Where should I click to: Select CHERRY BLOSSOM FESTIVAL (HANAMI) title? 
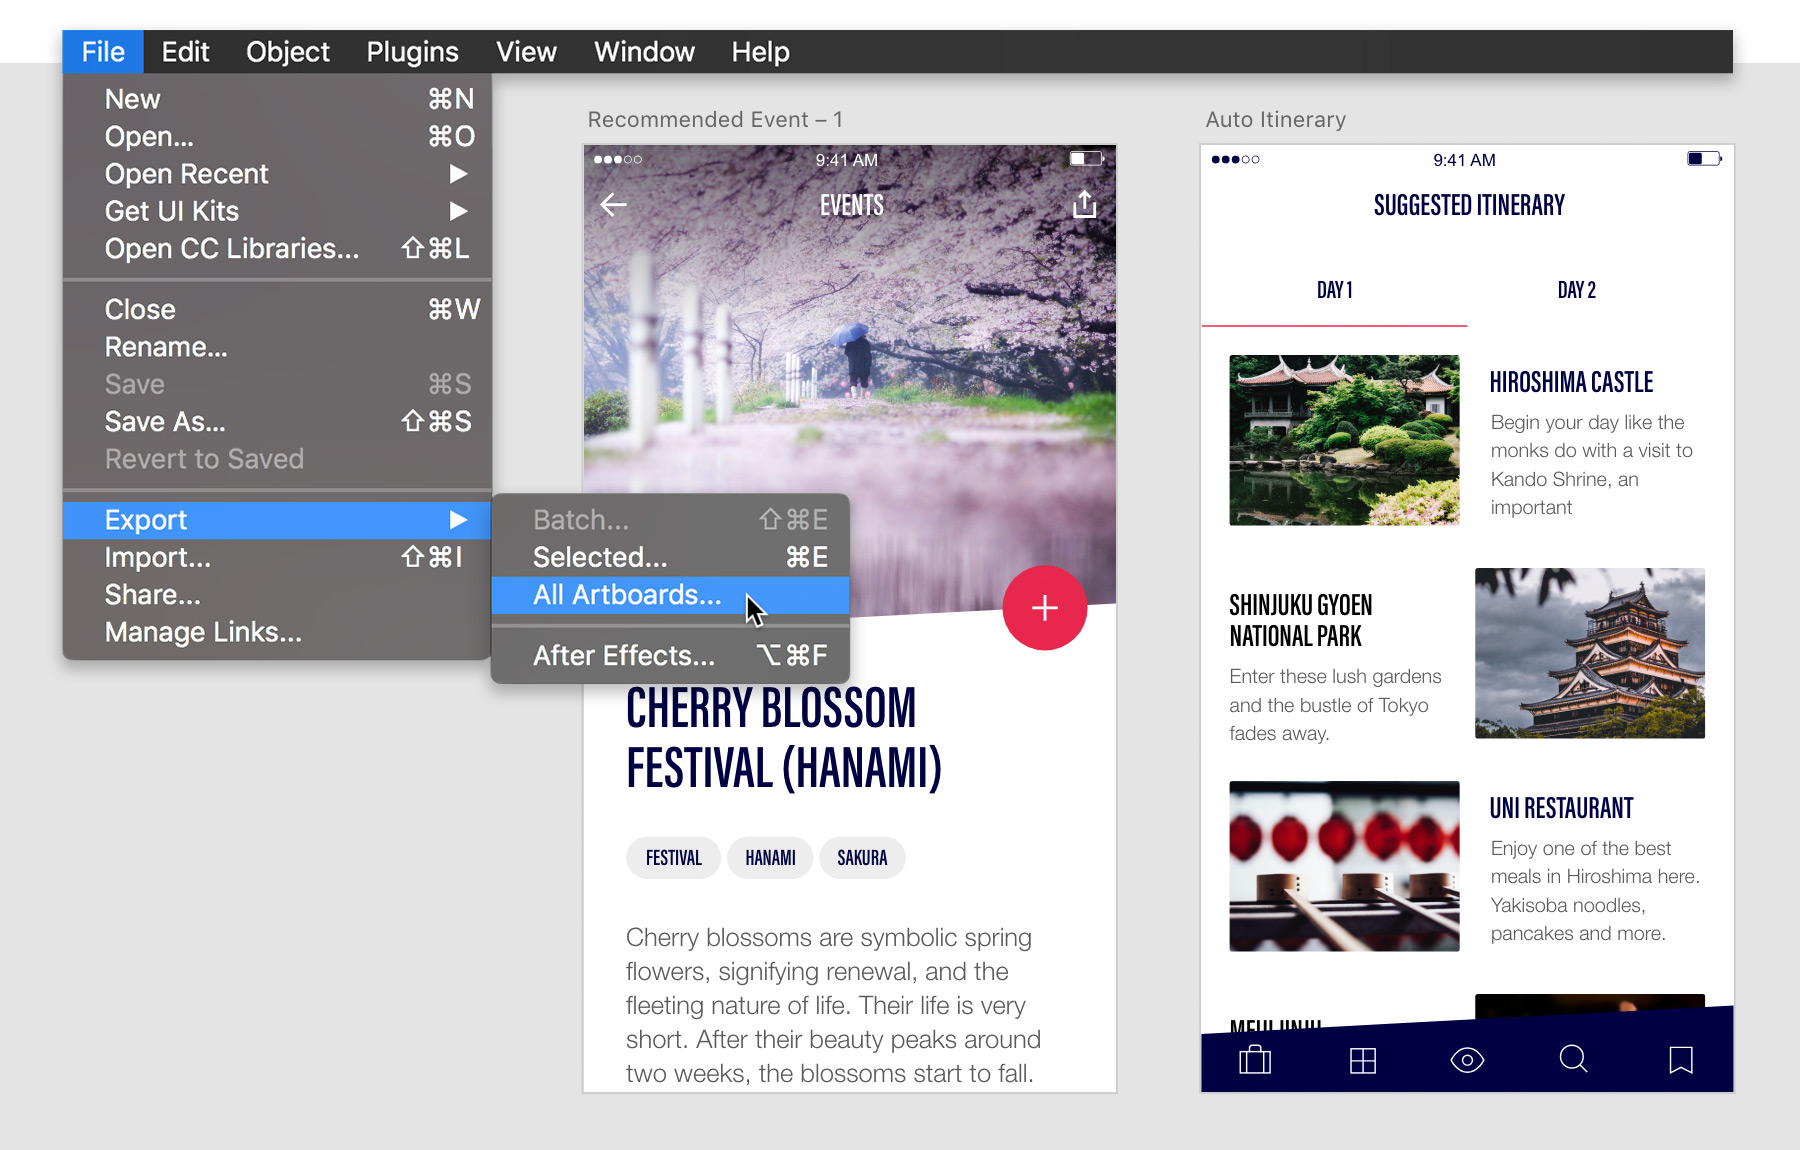[x=784, y=738]
